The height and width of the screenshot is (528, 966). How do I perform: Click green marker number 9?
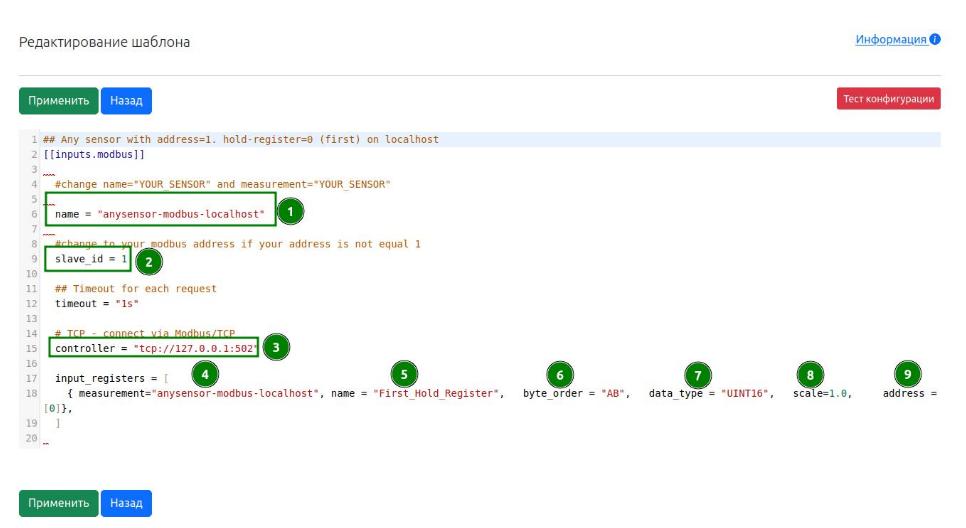(x=908, y=375)
